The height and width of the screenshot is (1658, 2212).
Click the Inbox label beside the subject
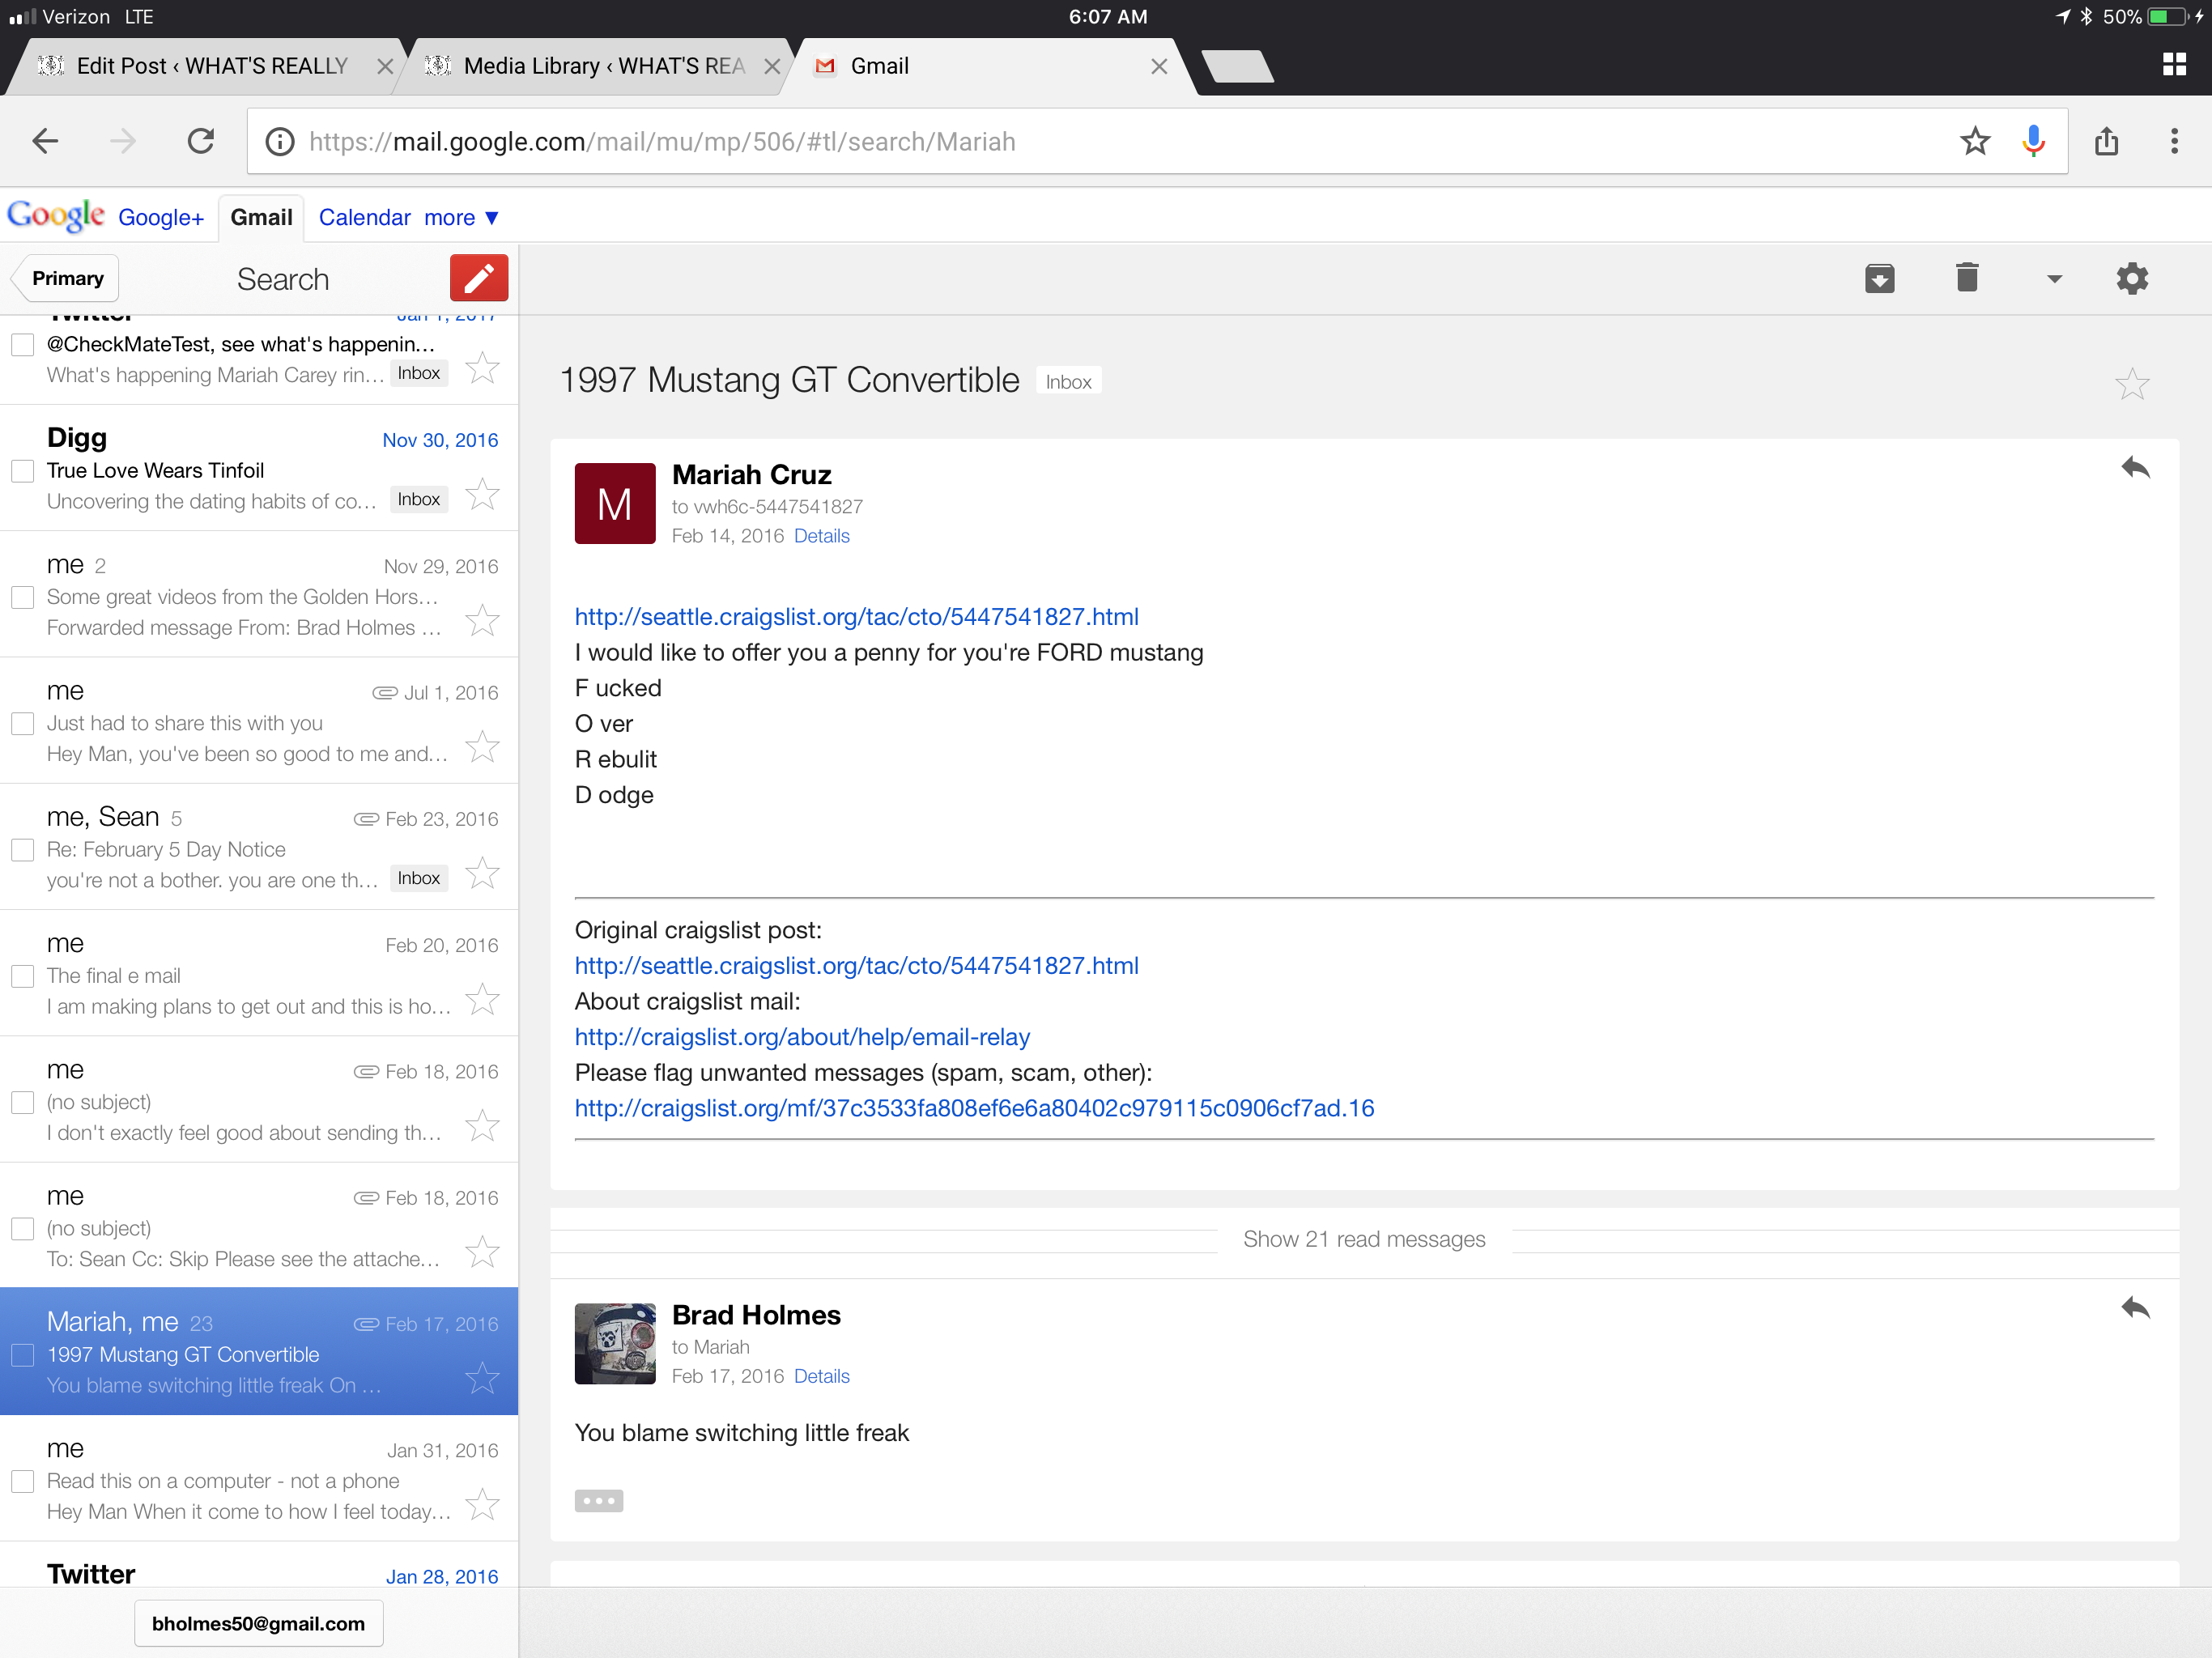coord(1068,382)
